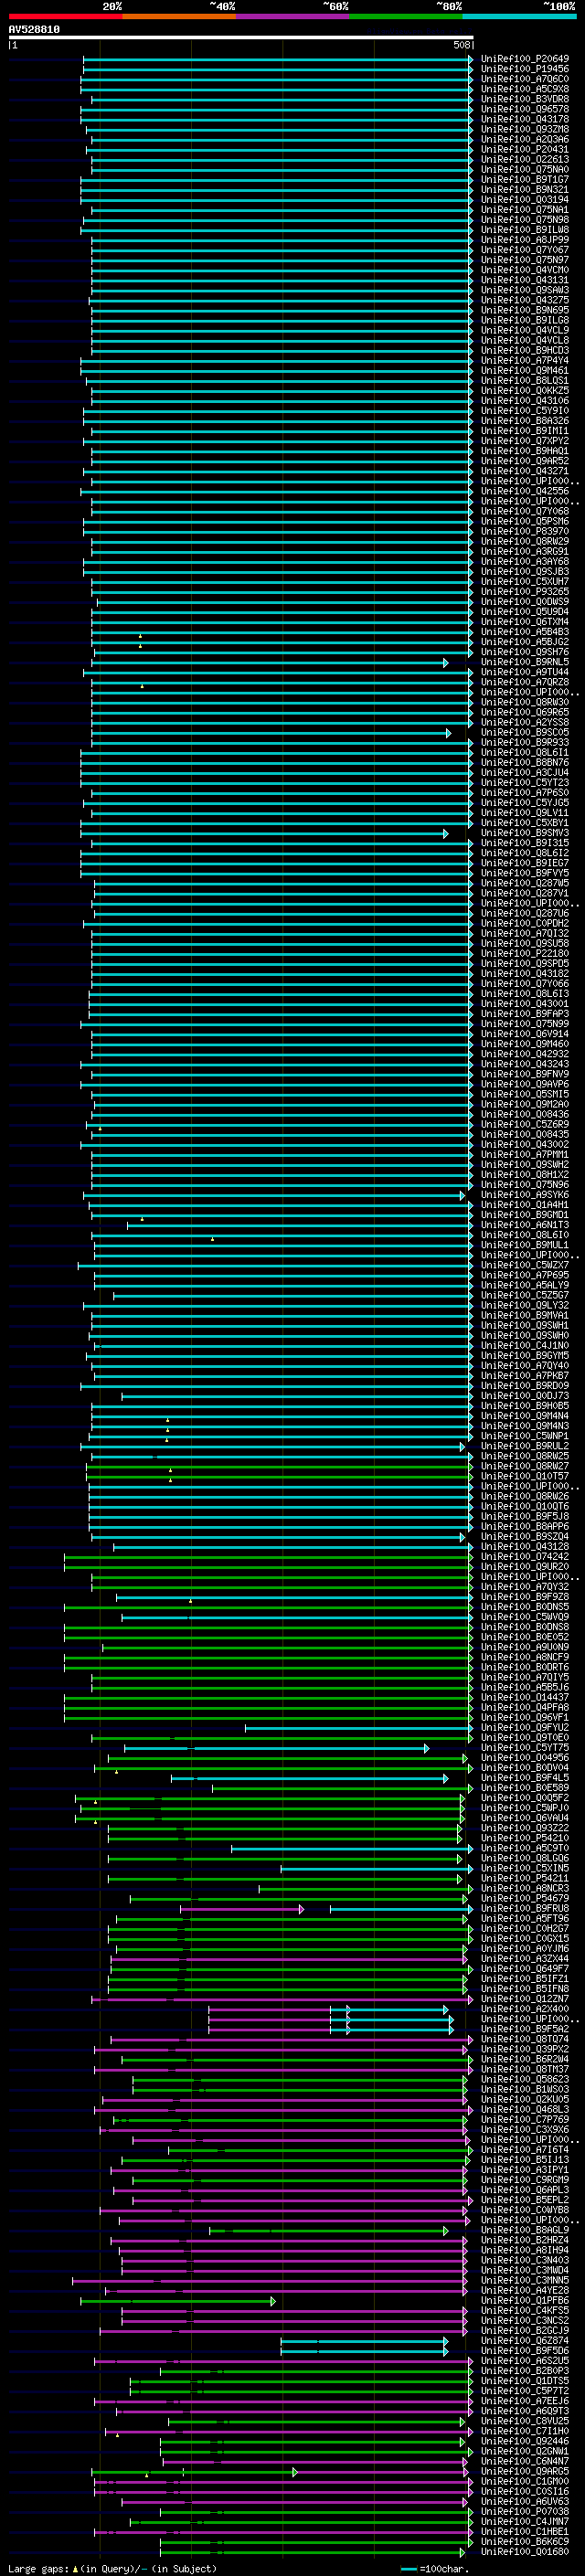
Task: Select the UniRef100_B6K6C9 label
Action: [525, 2541]
